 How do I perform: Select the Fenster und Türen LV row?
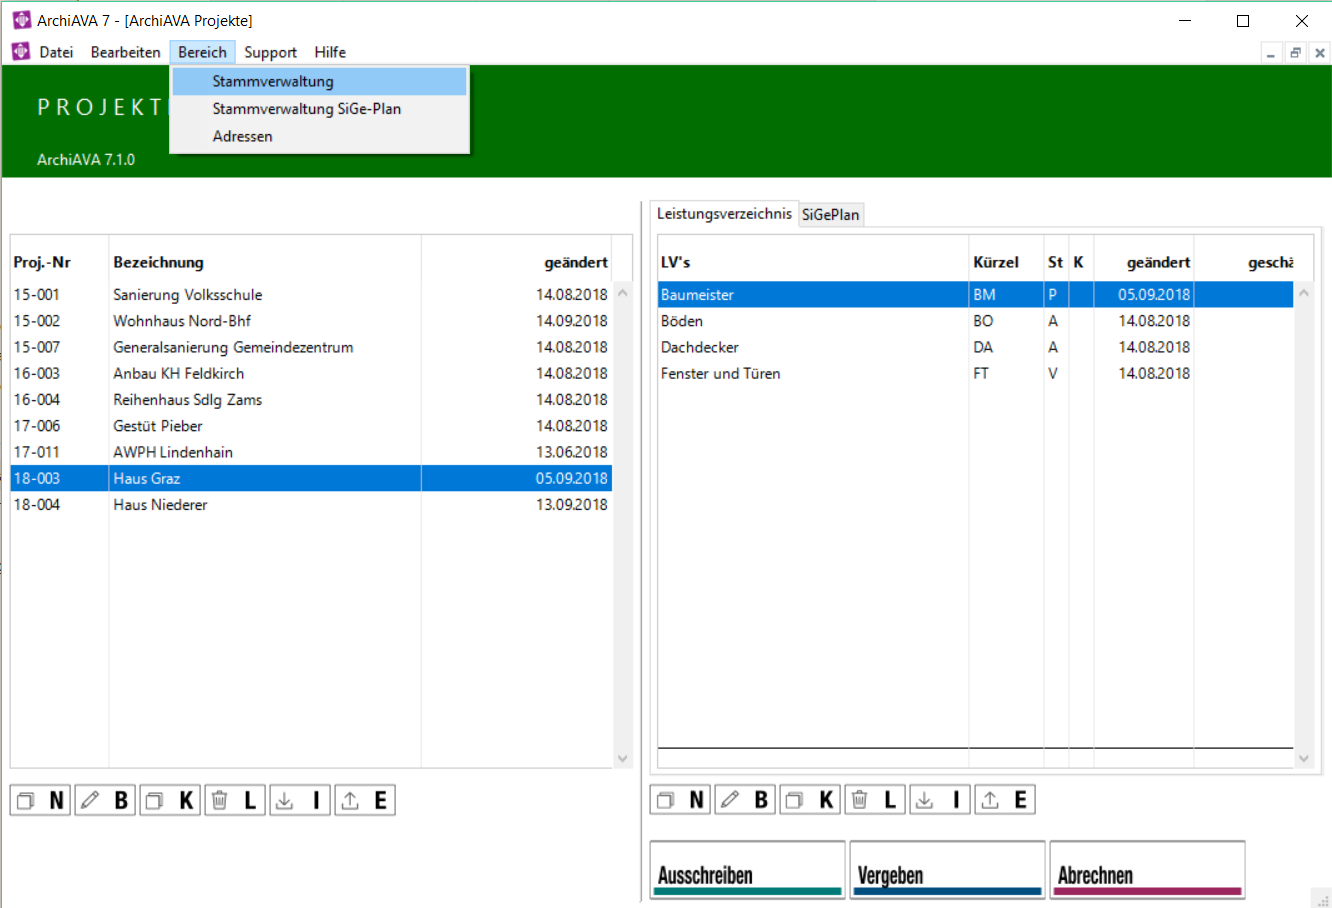(x=975, y=373)
